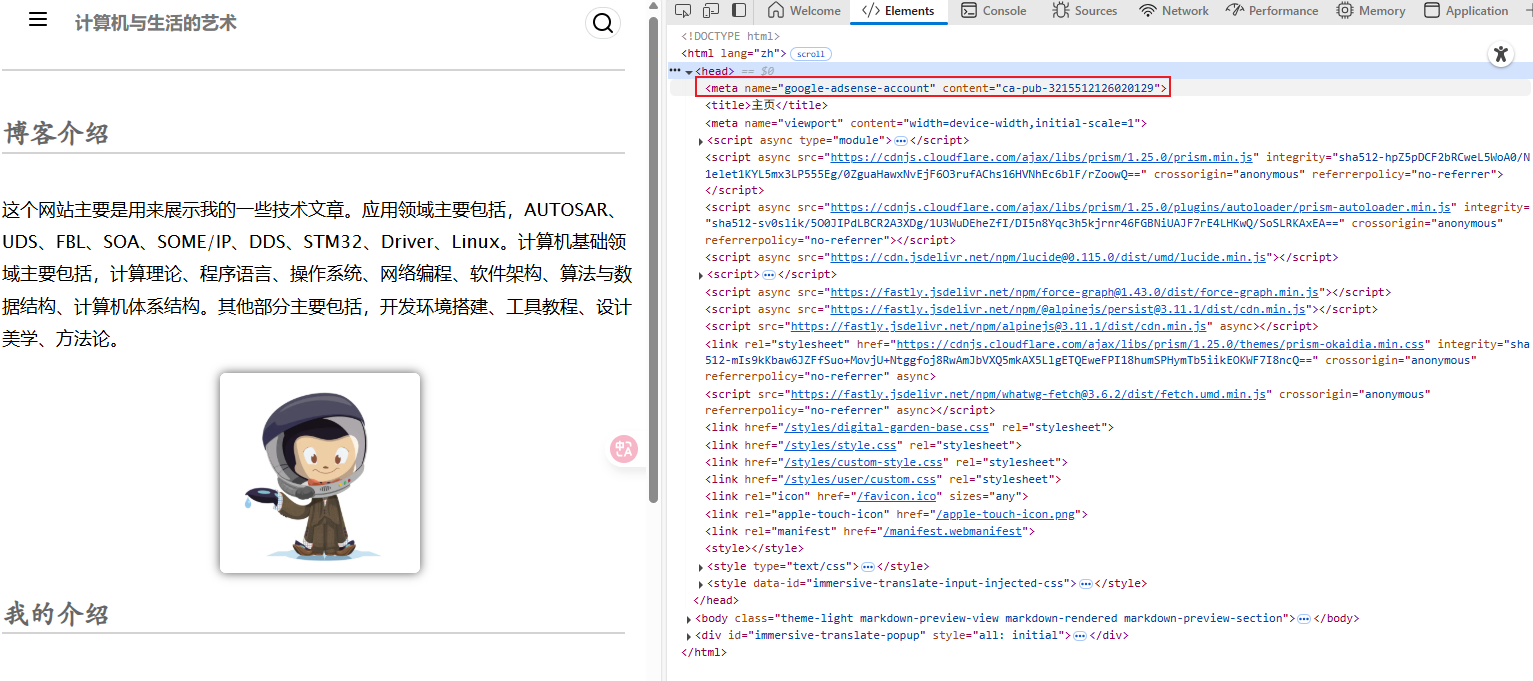The width and height of the screenshot is (1533, 681).
Task: Click the dock side layout icon
Action: (x=738, y=10)
